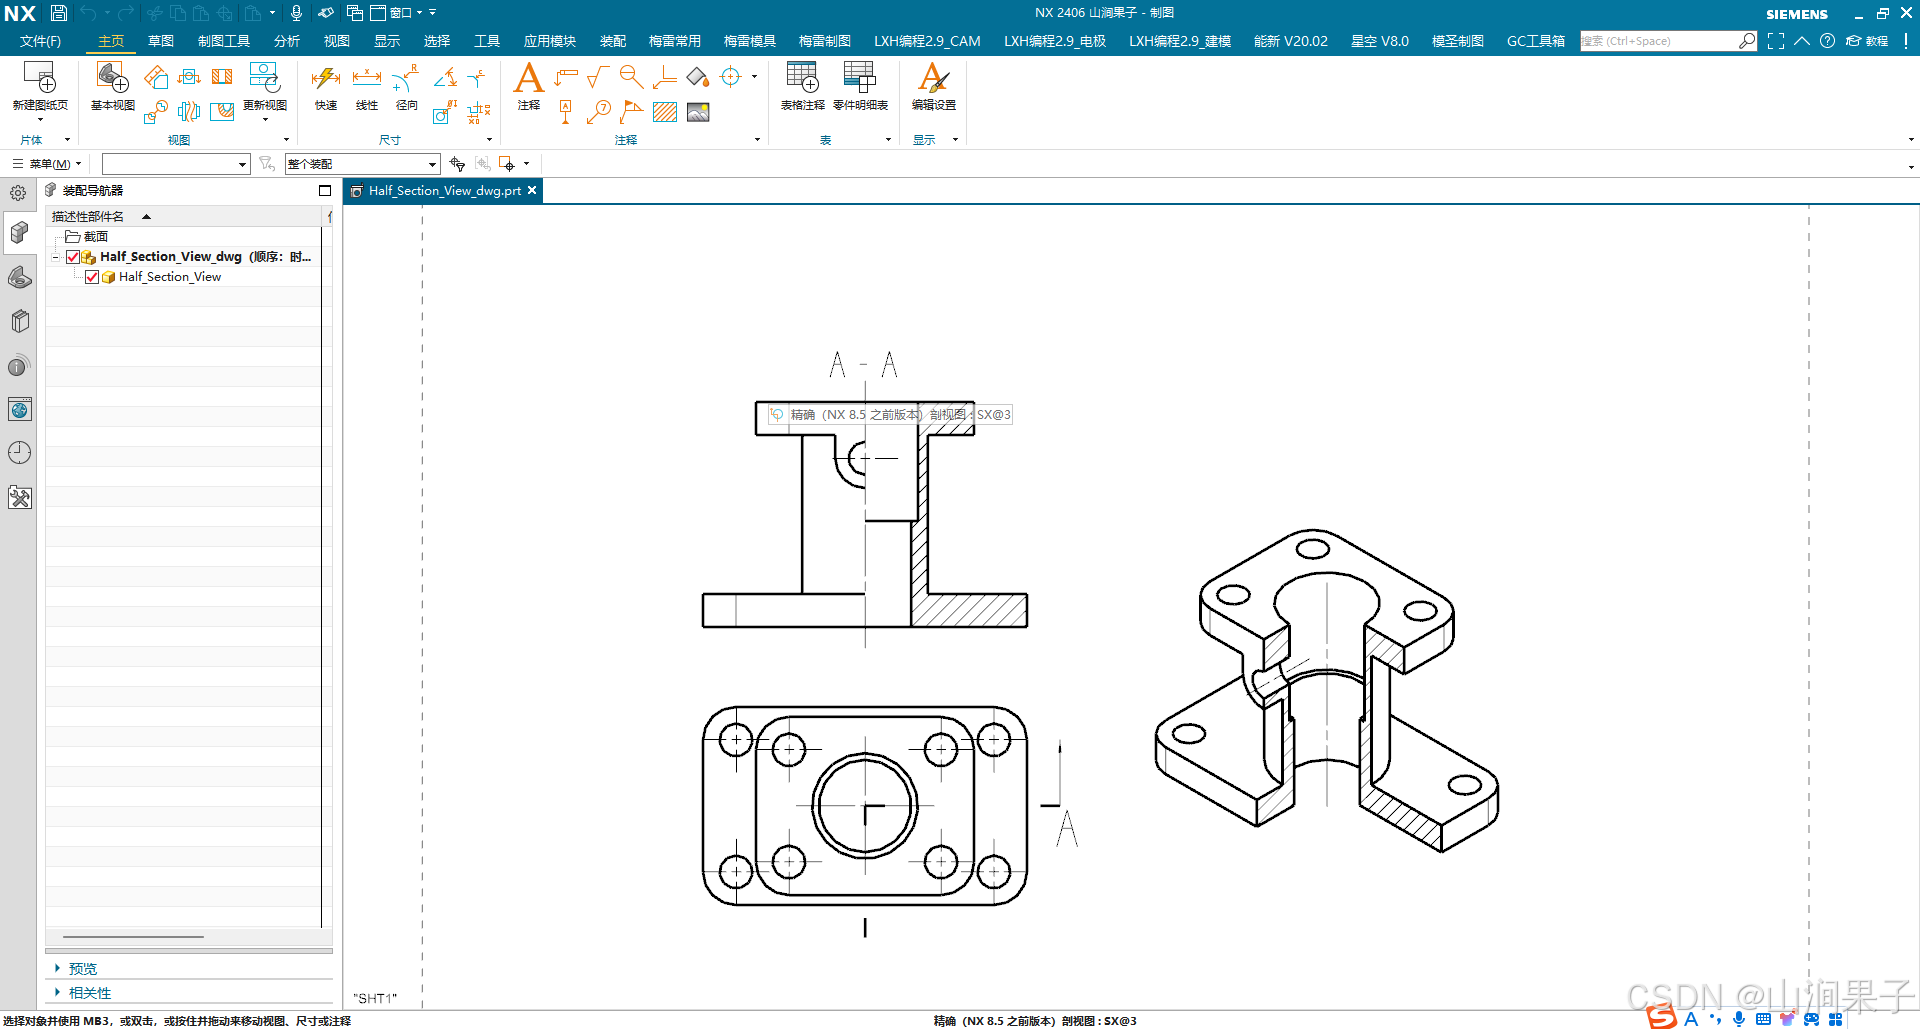Click the help question mark icon
The image size is (1920, 1029).
click(x=1827, y=41)
